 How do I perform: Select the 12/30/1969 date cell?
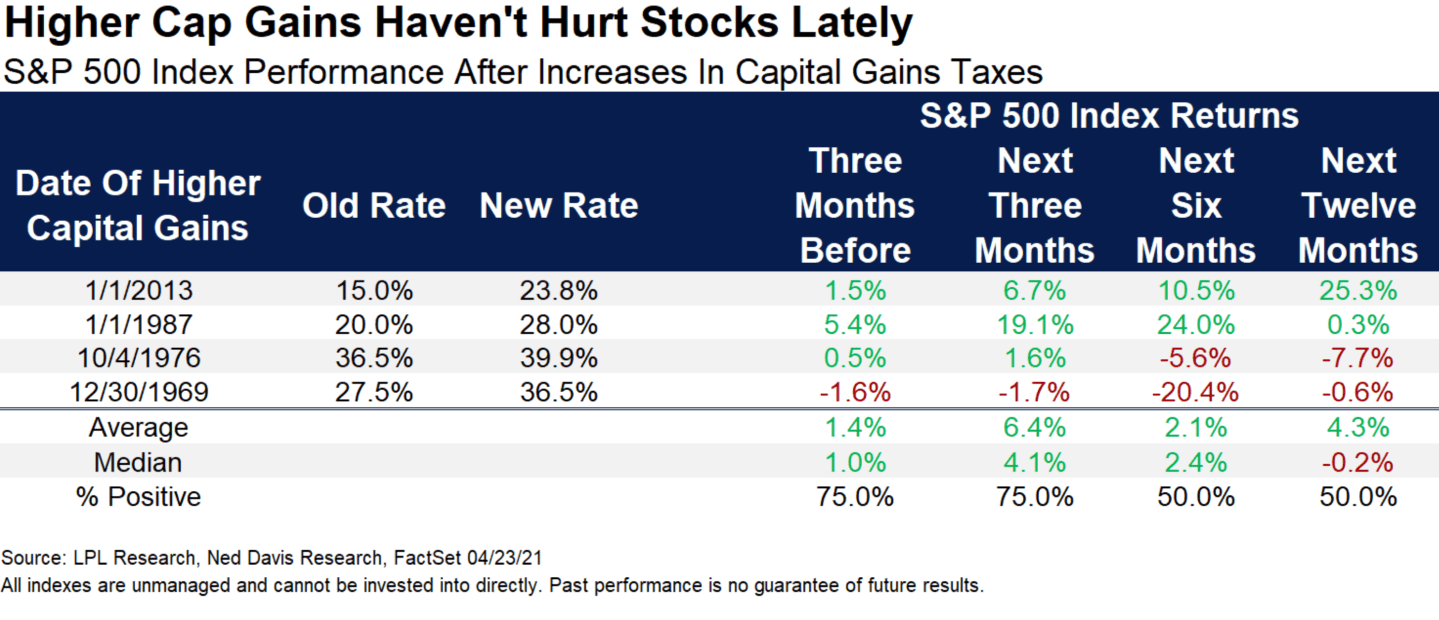(138, 391)
